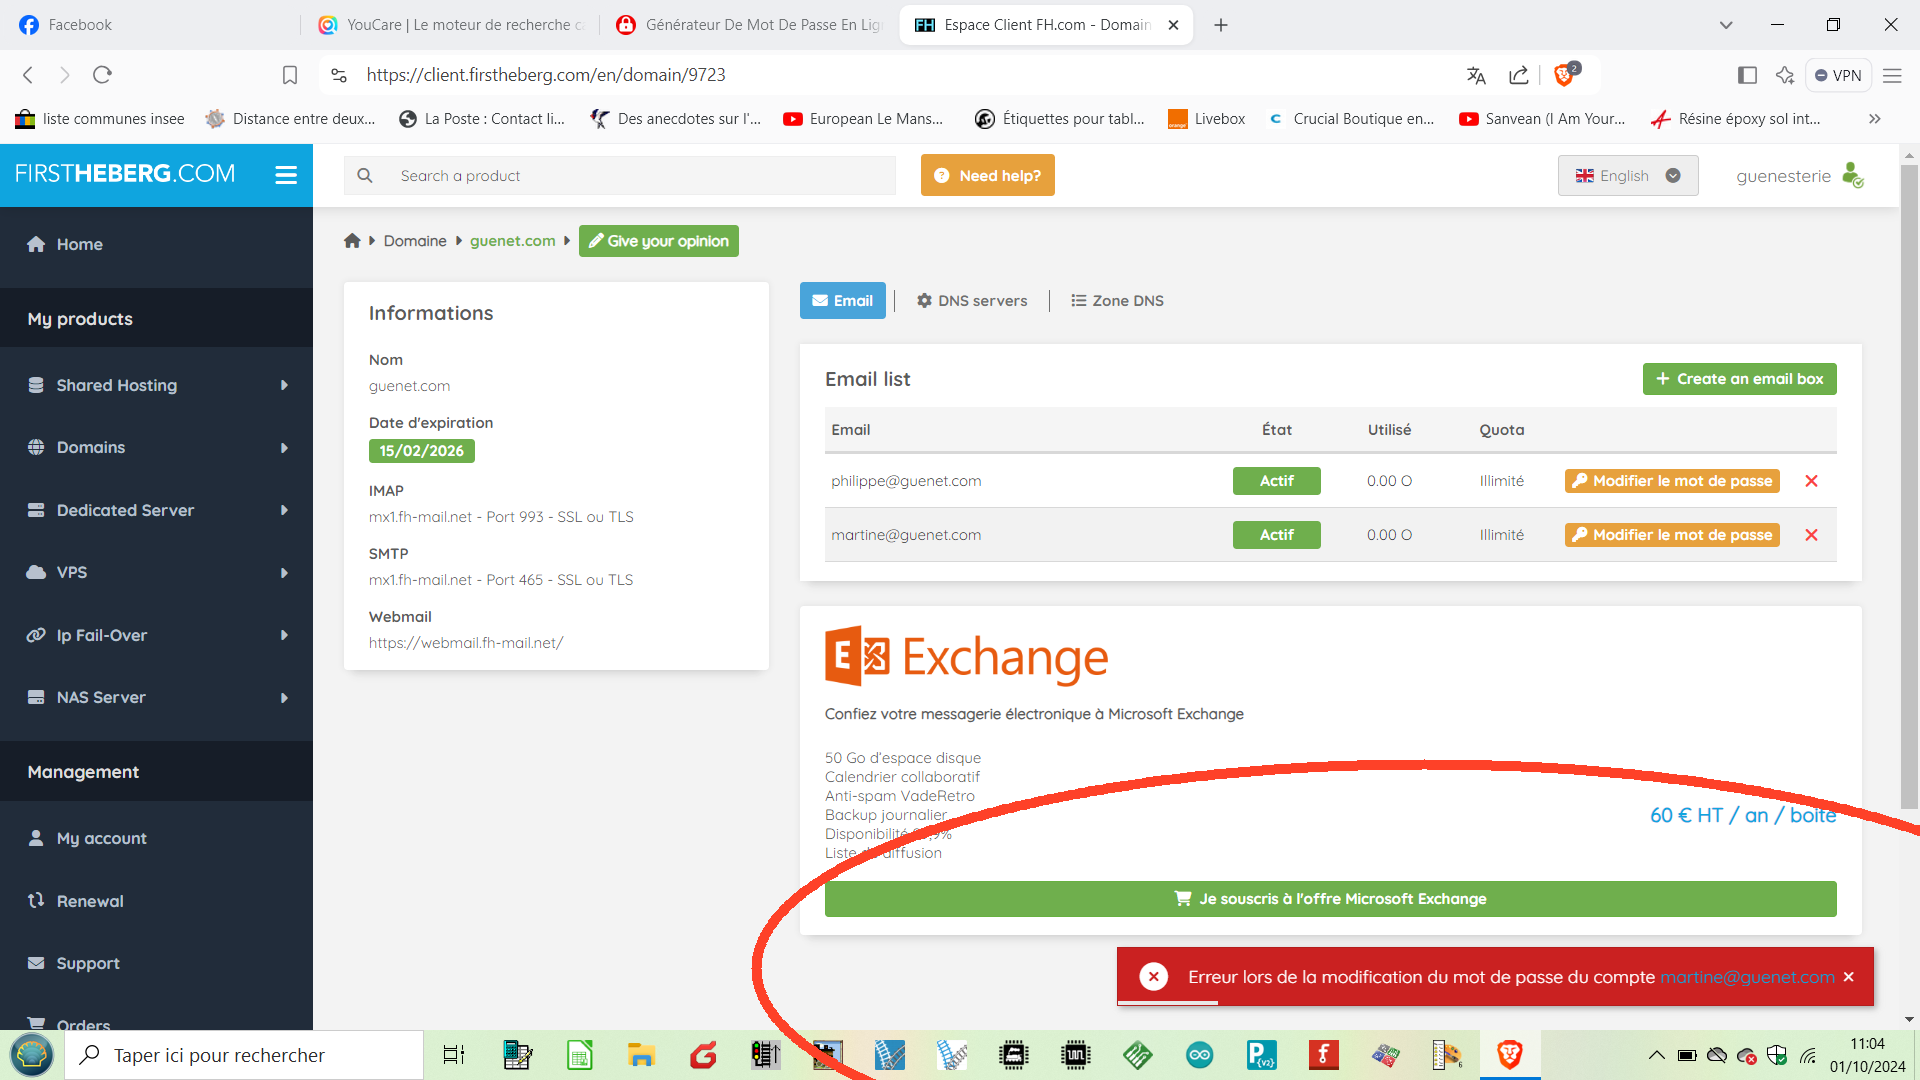Switch to the DNS servers tab
Viewport: 1920px width, 1080px height.
click(x=972, y=301)
